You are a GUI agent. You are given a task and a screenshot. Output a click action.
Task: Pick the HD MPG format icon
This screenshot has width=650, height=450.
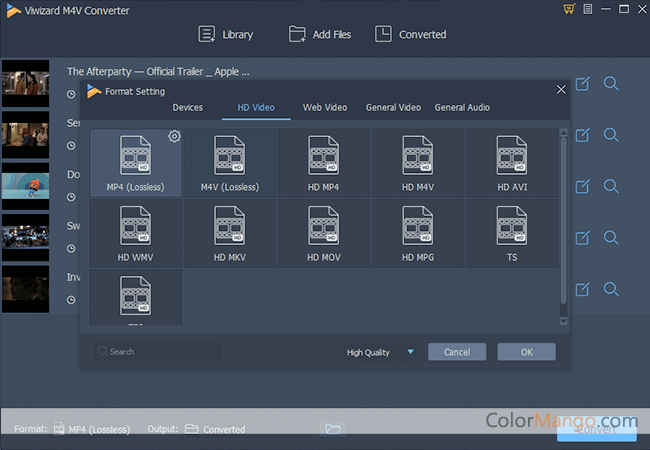click(x=417, y=226)
